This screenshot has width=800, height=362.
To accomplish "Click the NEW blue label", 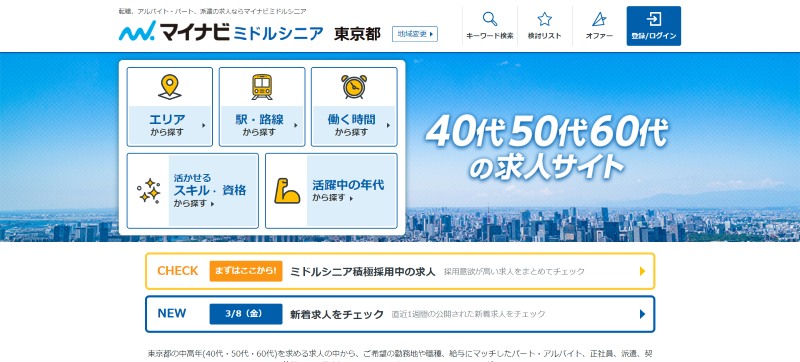I will (172, 313).
